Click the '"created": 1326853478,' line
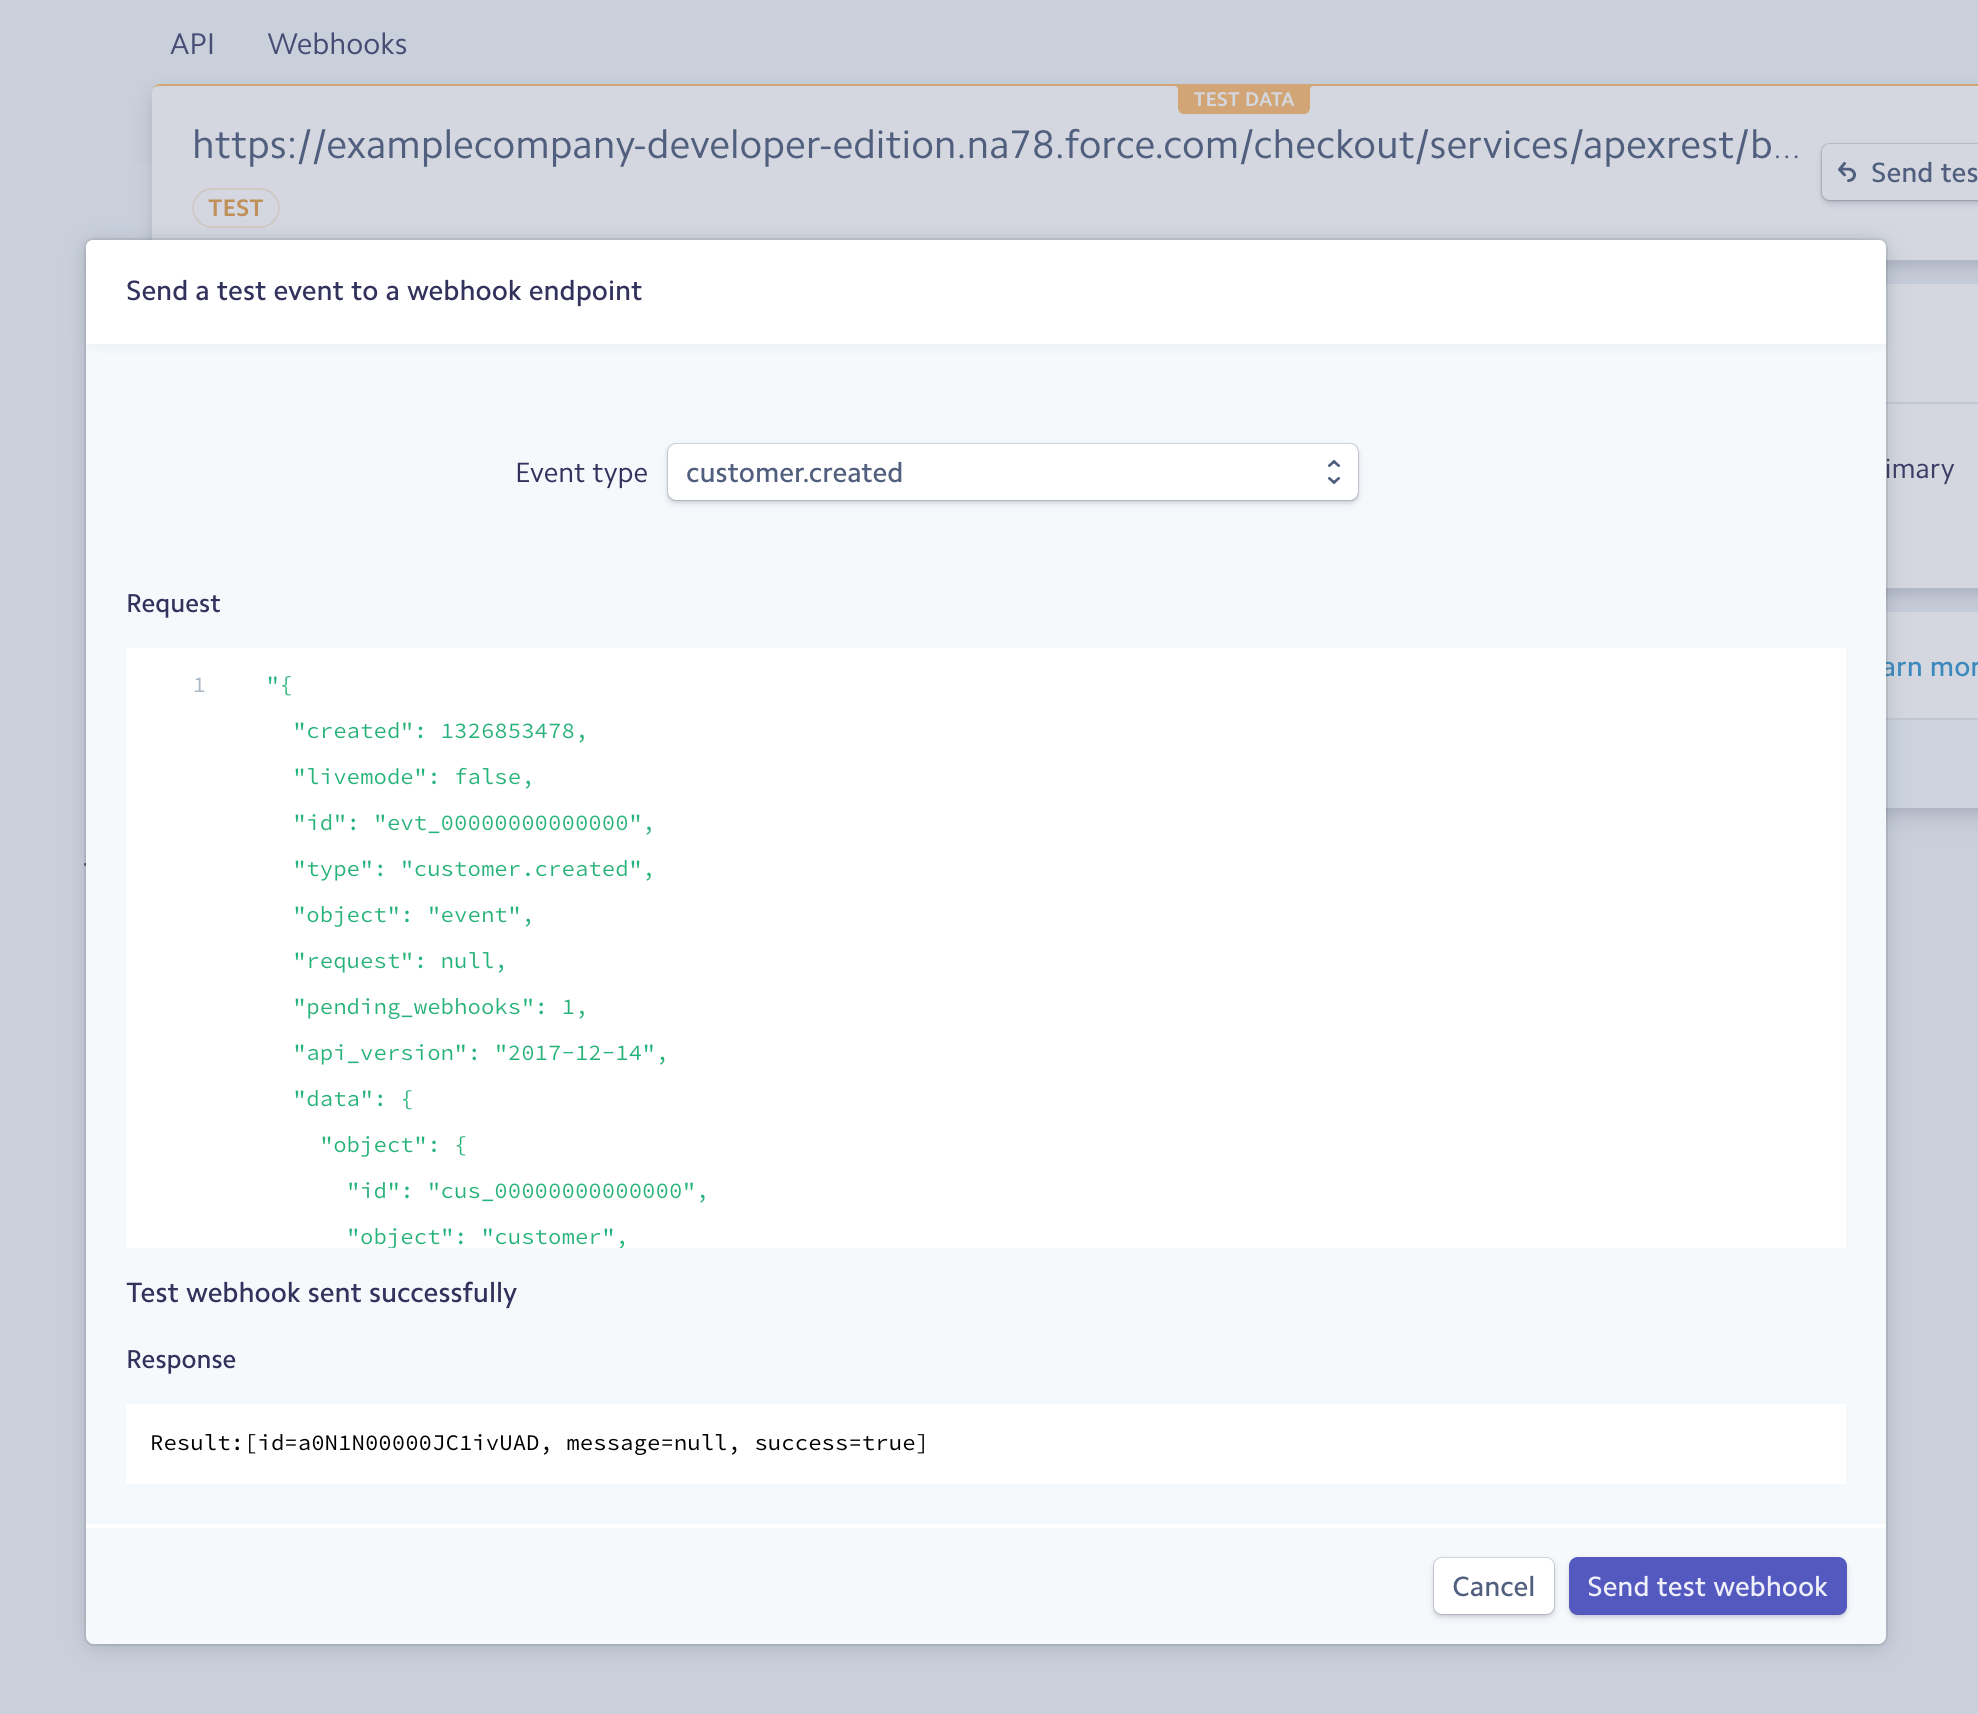 click(x=440, y=731)
